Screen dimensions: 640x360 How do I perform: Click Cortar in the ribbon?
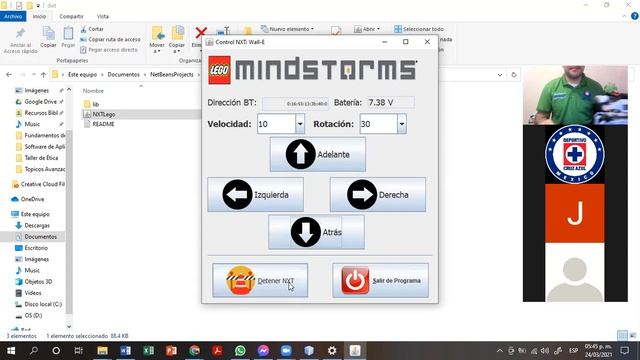(92, 29)
